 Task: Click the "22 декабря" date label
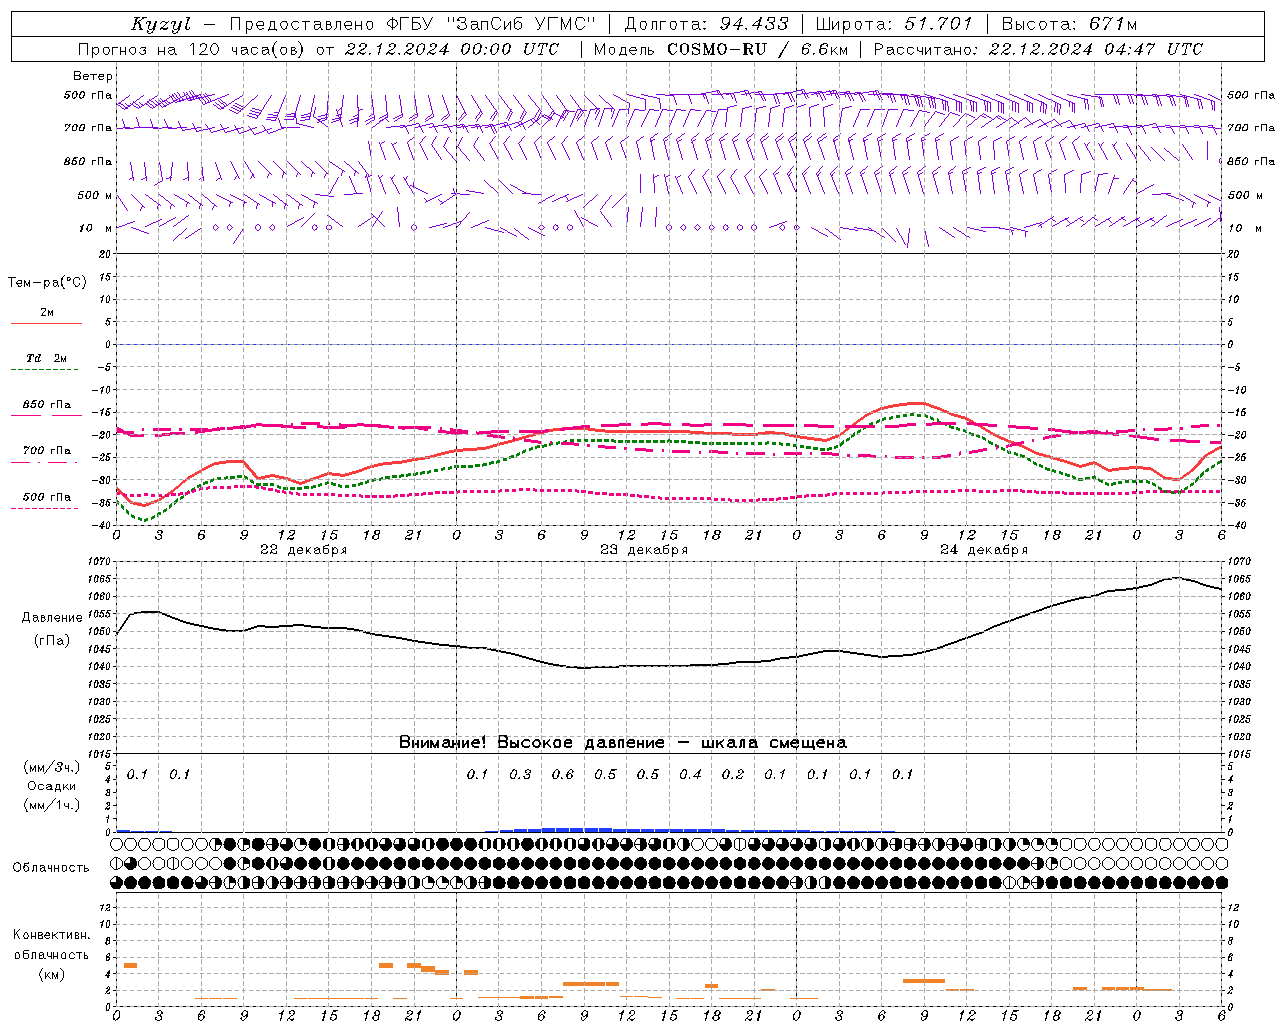point(304,550)
